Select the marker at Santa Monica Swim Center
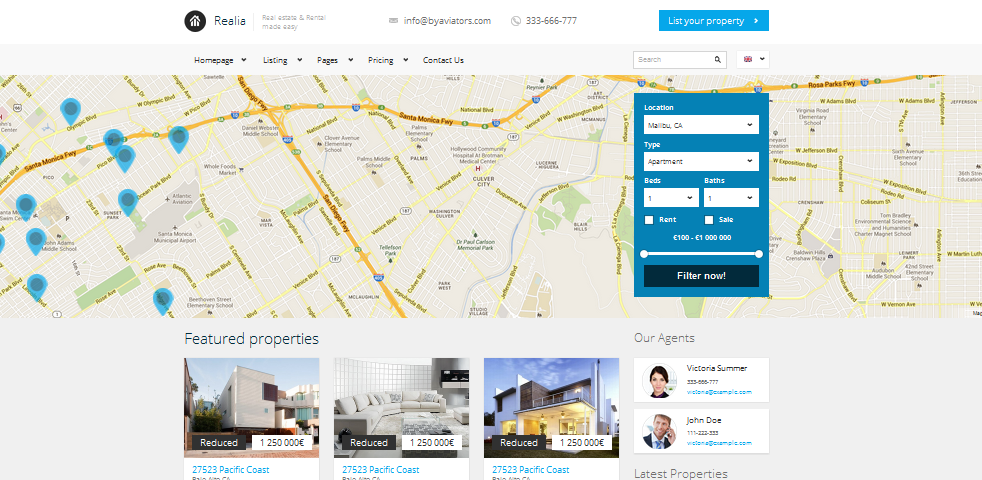 coord(26,207)
